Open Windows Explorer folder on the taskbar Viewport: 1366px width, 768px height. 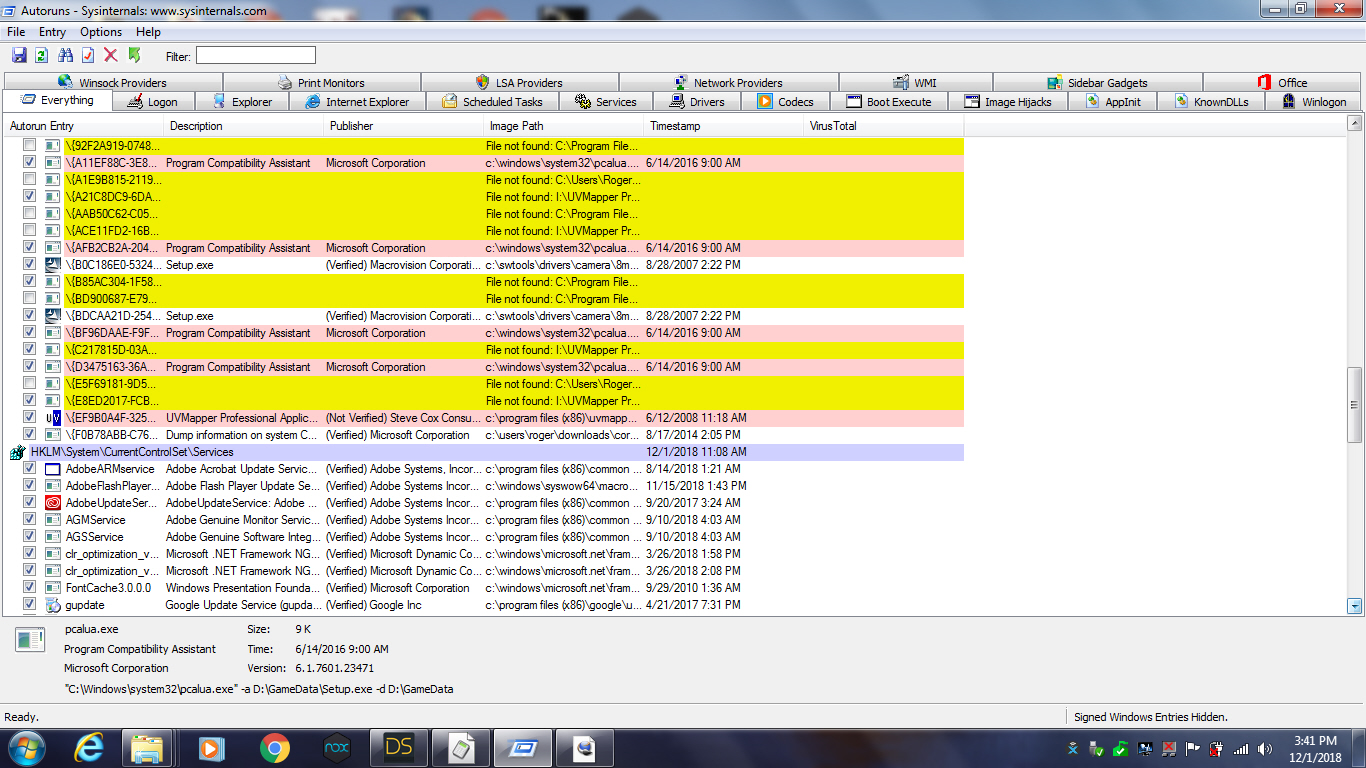tap(147, 747)
